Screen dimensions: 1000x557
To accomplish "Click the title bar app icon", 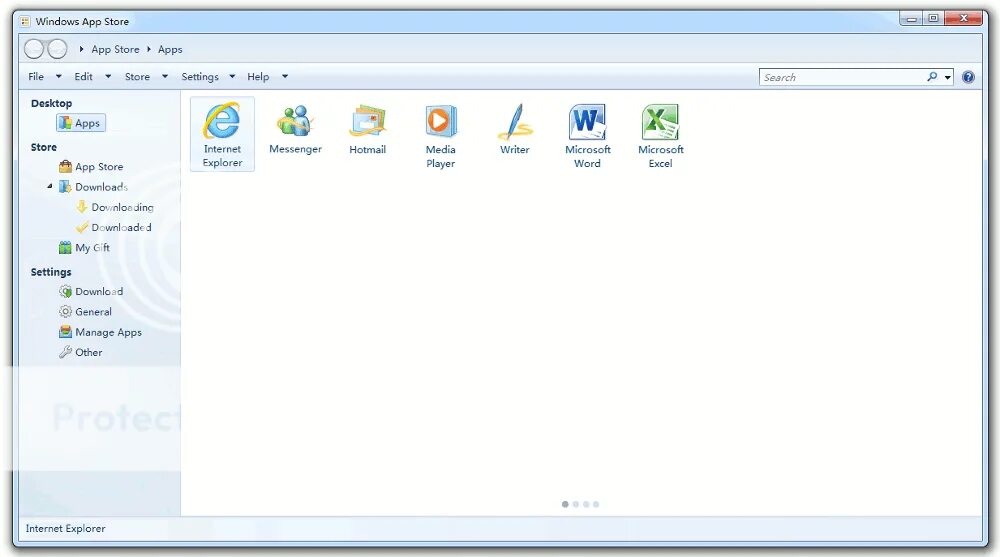I will point(25,21).
